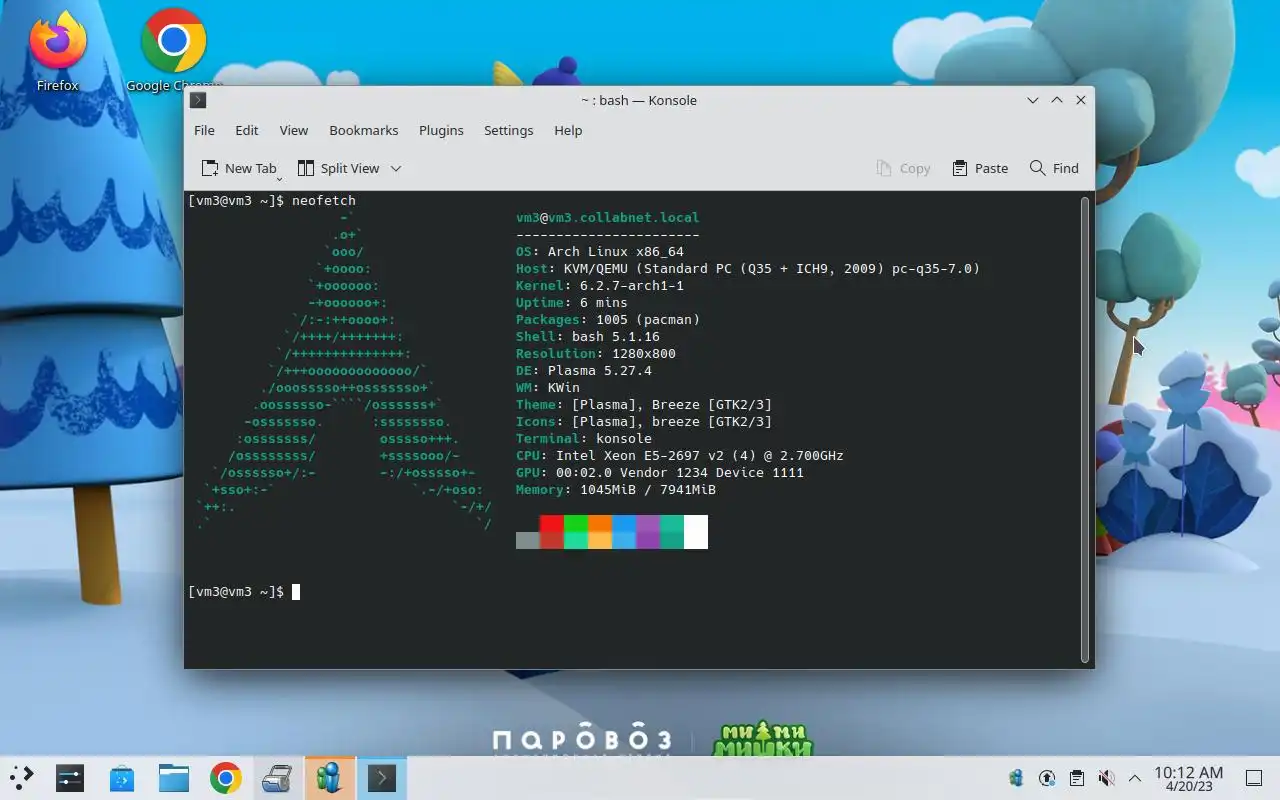Click the 'GPU: 00:02.0 Vendor 1234' line

(660, 473)
